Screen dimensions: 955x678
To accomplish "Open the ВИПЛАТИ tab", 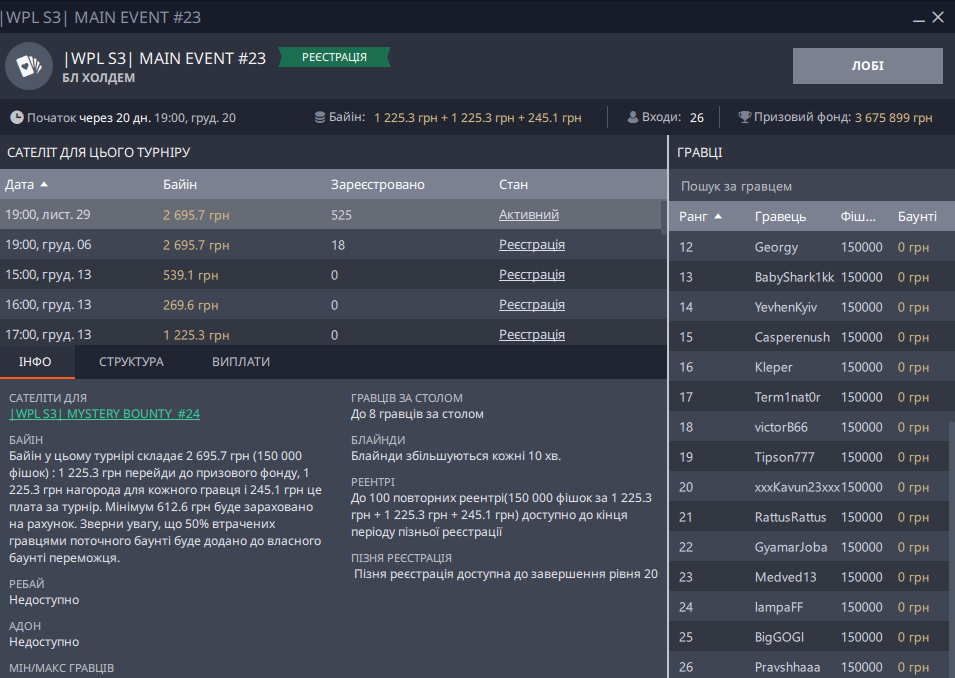I will tap(241, 362).
